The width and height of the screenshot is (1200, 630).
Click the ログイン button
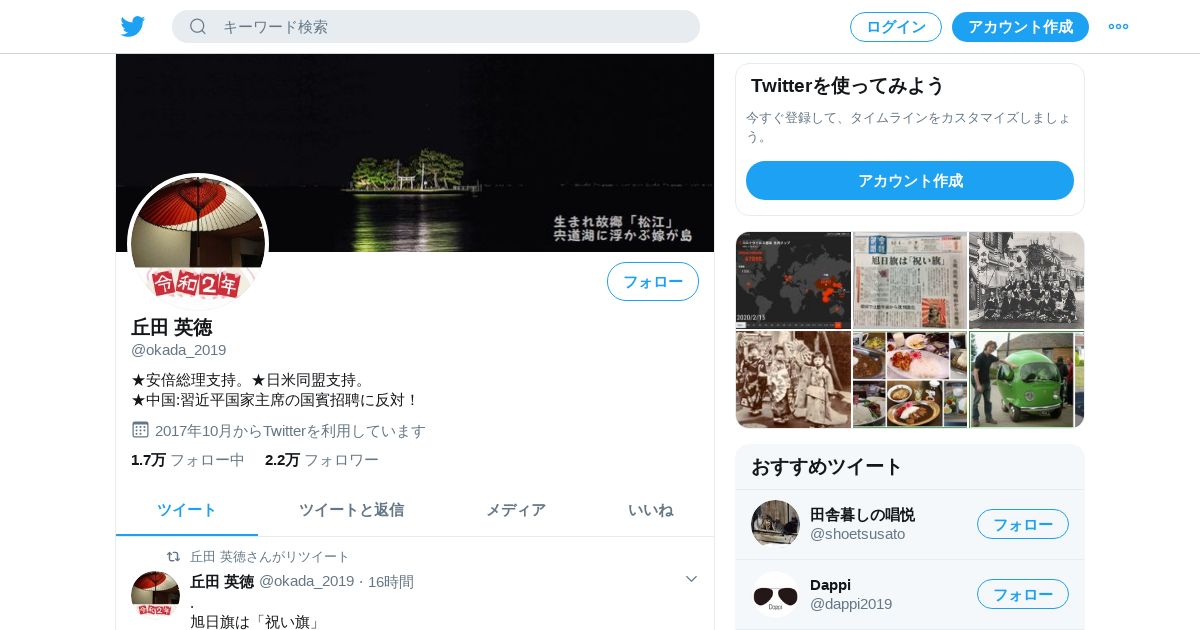[x=896, y=27]
